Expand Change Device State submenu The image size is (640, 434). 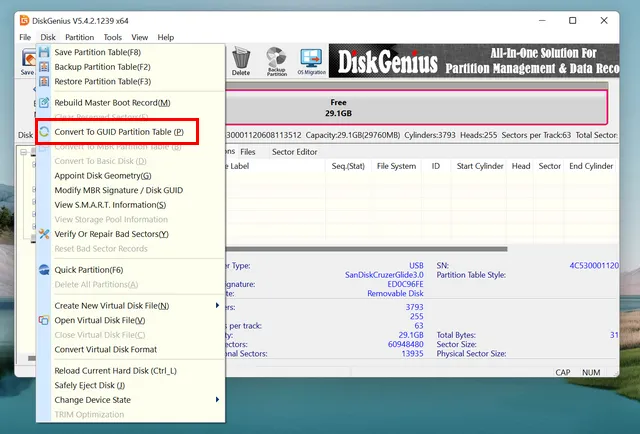(x=131, y=400)
